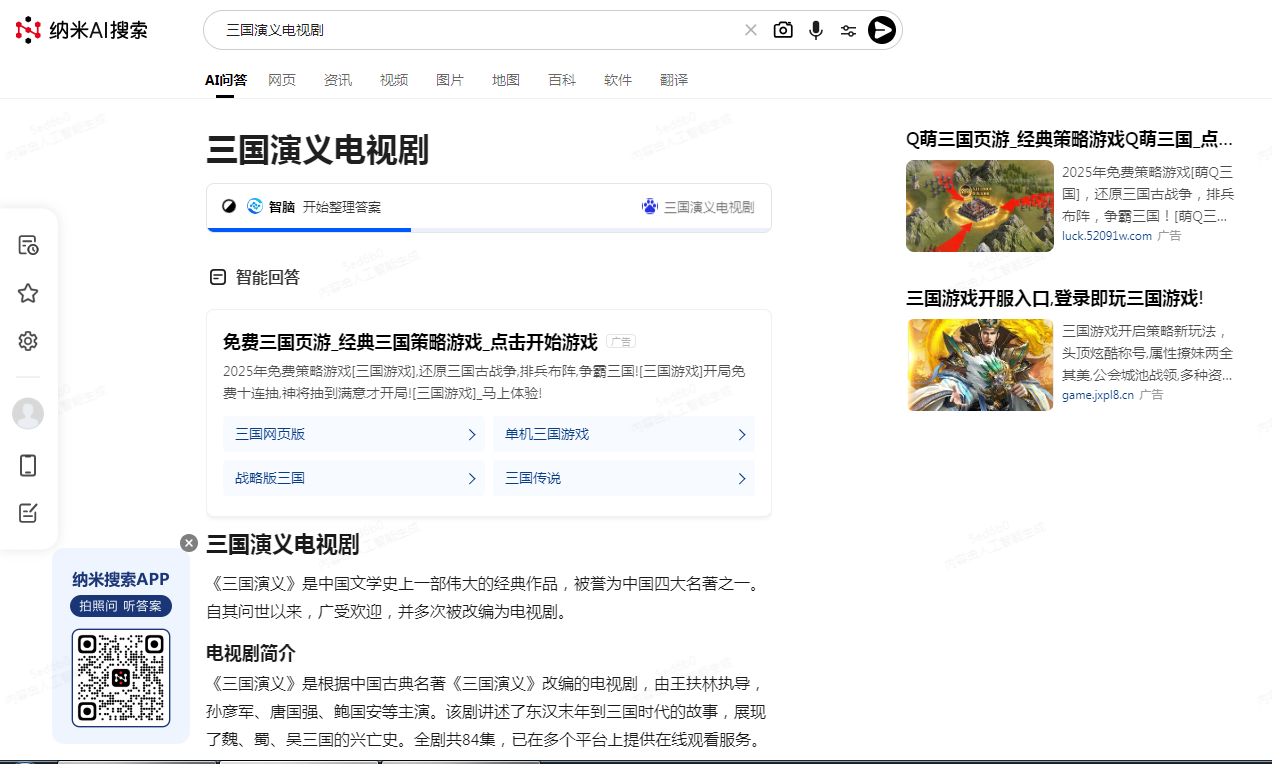Expand the 单机三国游戏 entry chevron

point(741,434)
